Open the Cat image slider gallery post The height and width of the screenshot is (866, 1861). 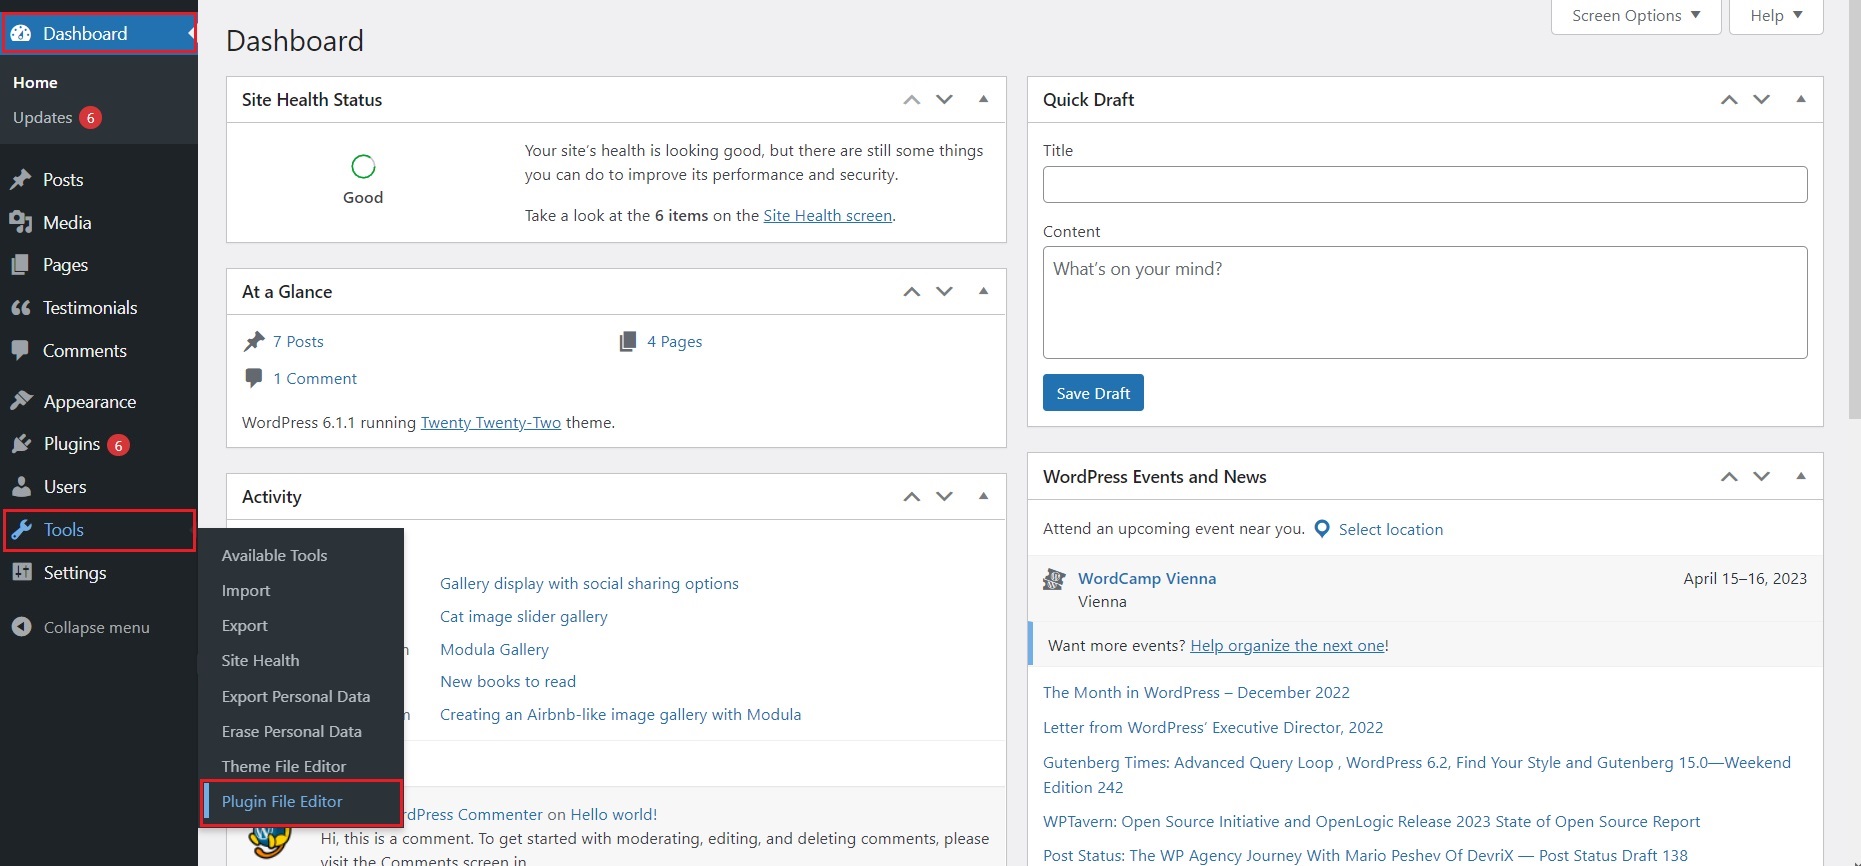(524, 617)
